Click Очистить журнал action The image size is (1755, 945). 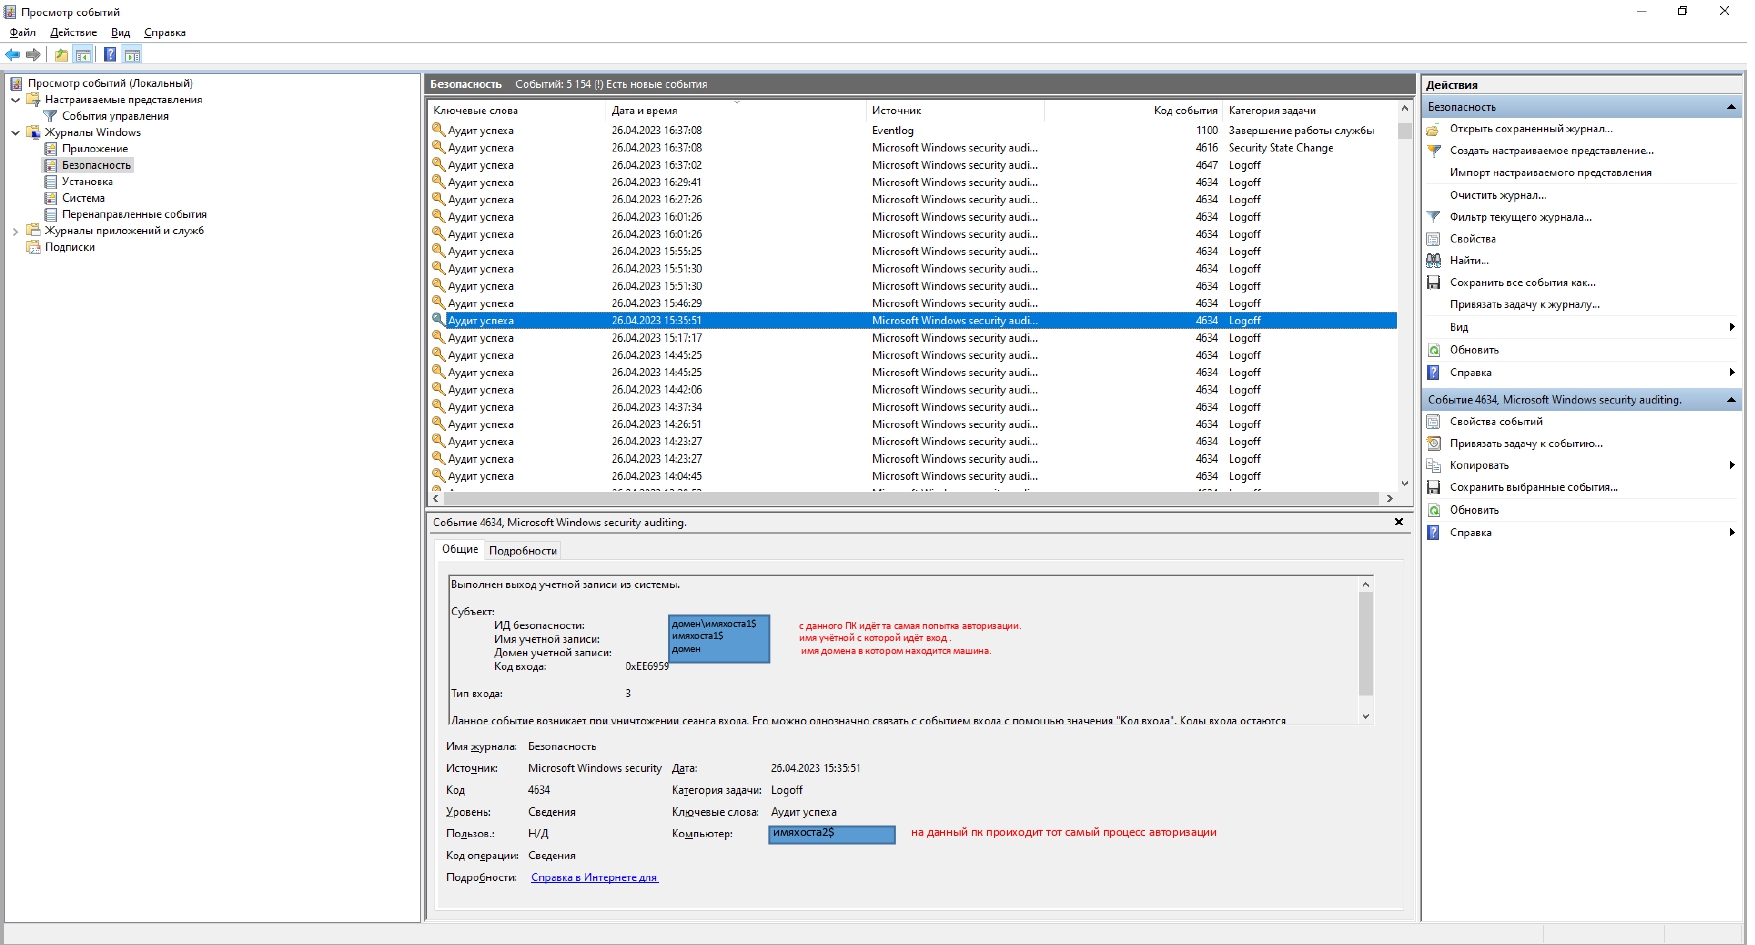[1498, 195]
